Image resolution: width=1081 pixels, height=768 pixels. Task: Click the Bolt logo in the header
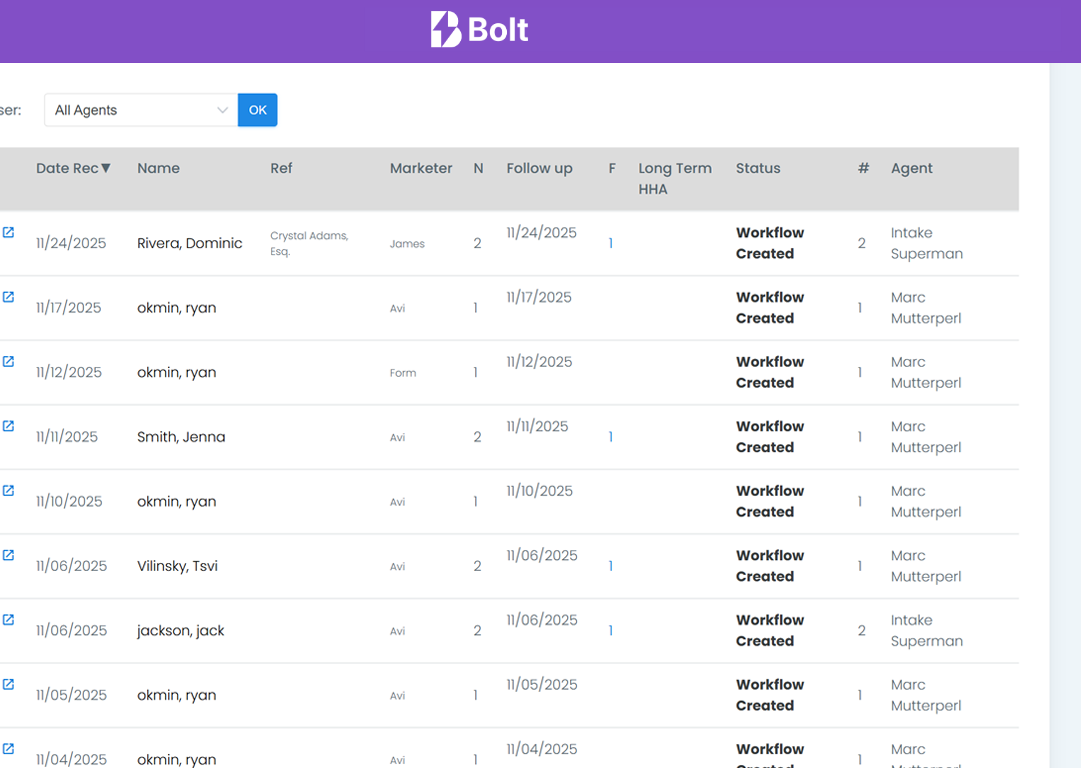[x=478, y=30]
